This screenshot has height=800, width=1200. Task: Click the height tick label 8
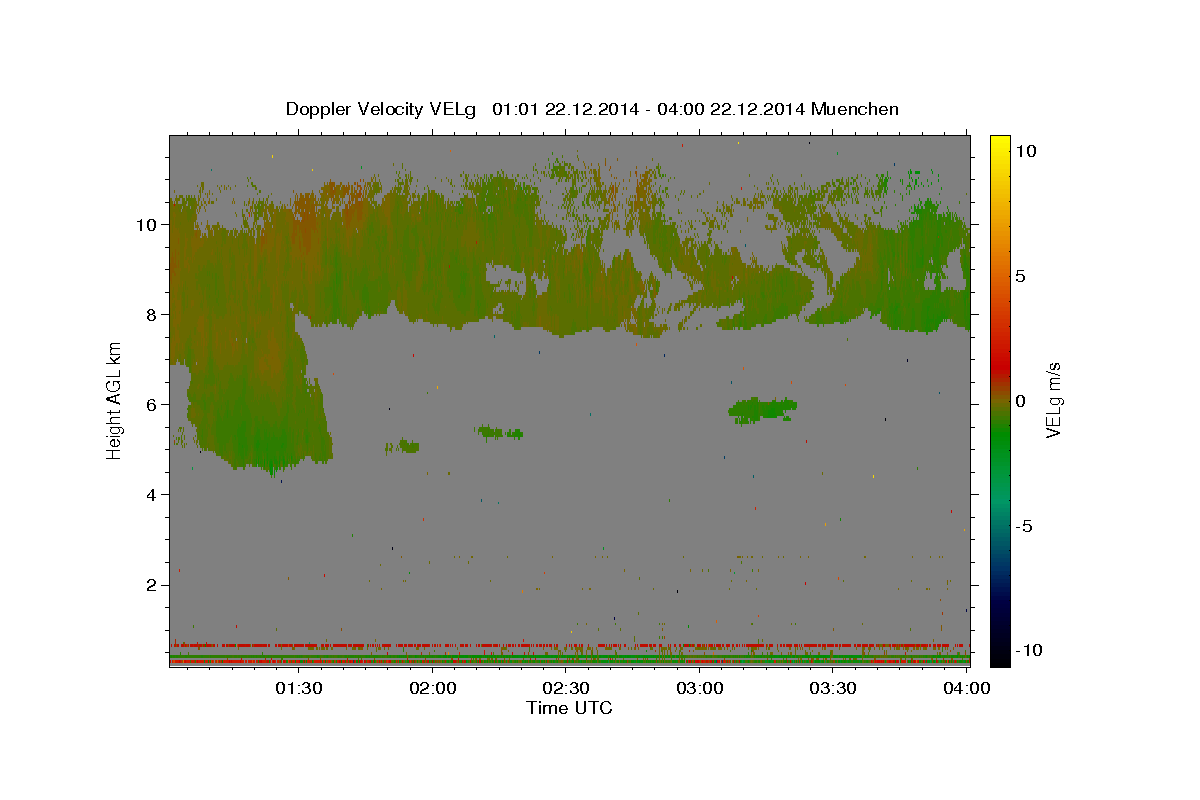152,315
